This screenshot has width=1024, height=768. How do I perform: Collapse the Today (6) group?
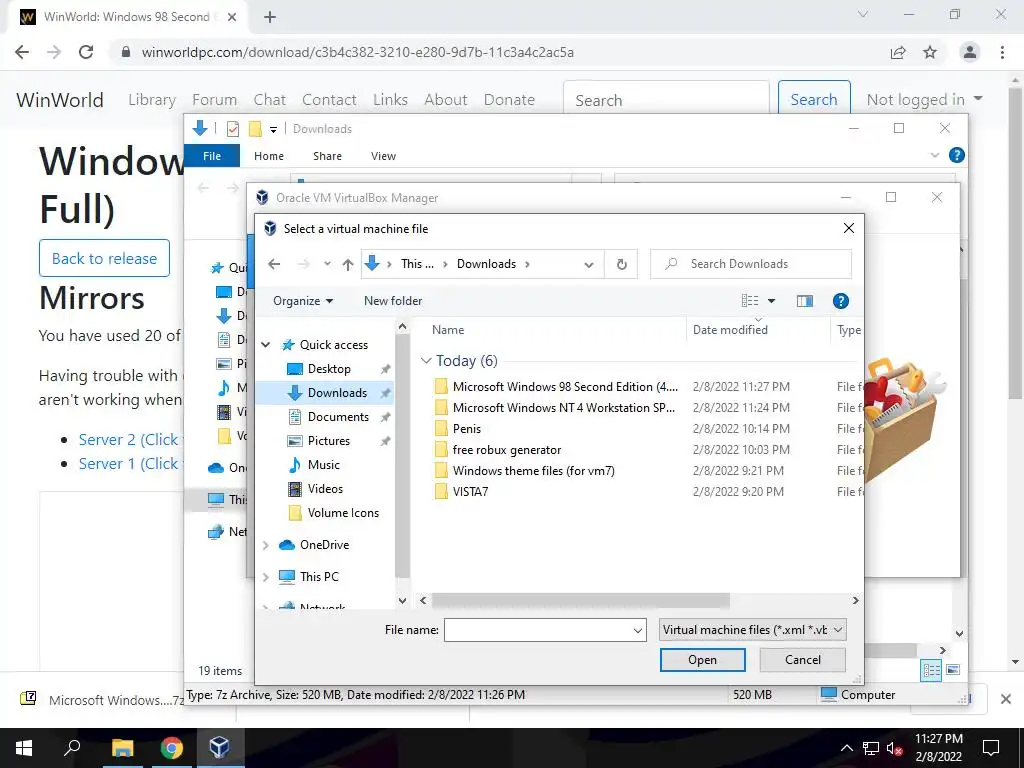tap(426, 360)
